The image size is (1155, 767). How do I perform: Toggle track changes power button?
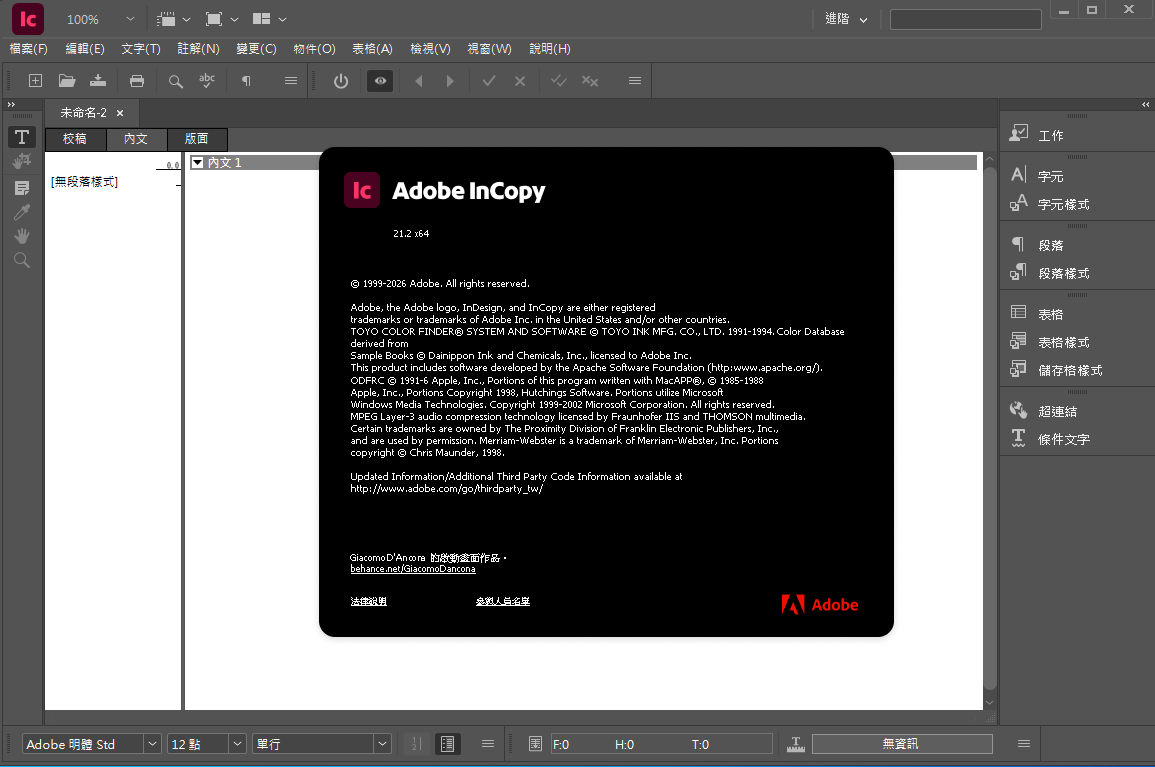point(341,81)
